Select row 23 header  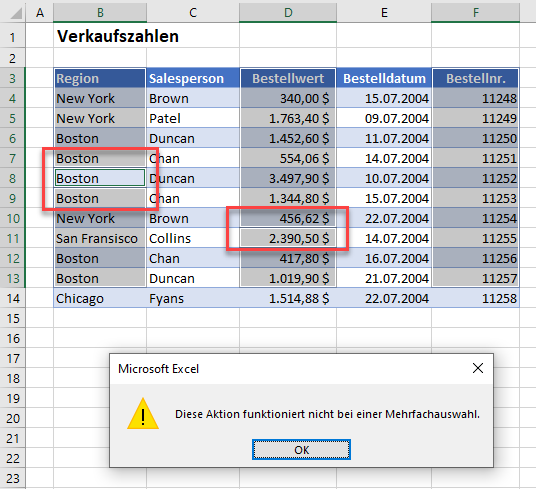tap(13, 478)
